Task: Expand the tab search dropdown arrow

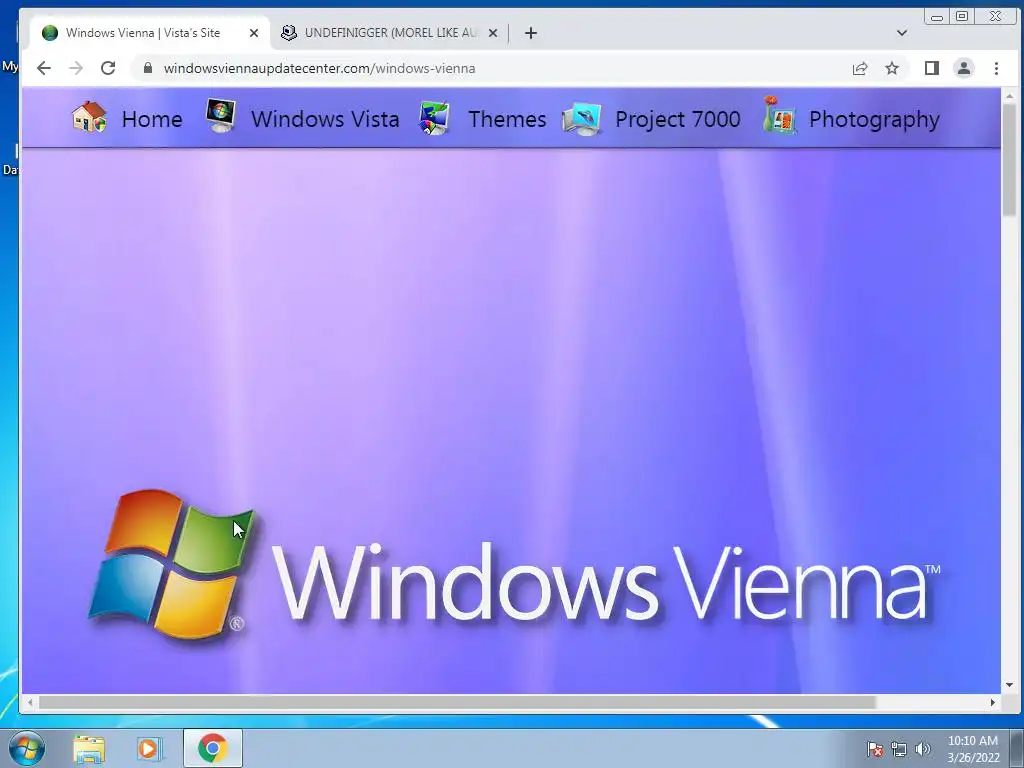Action: pyautogui.click(x=902, y=33)
